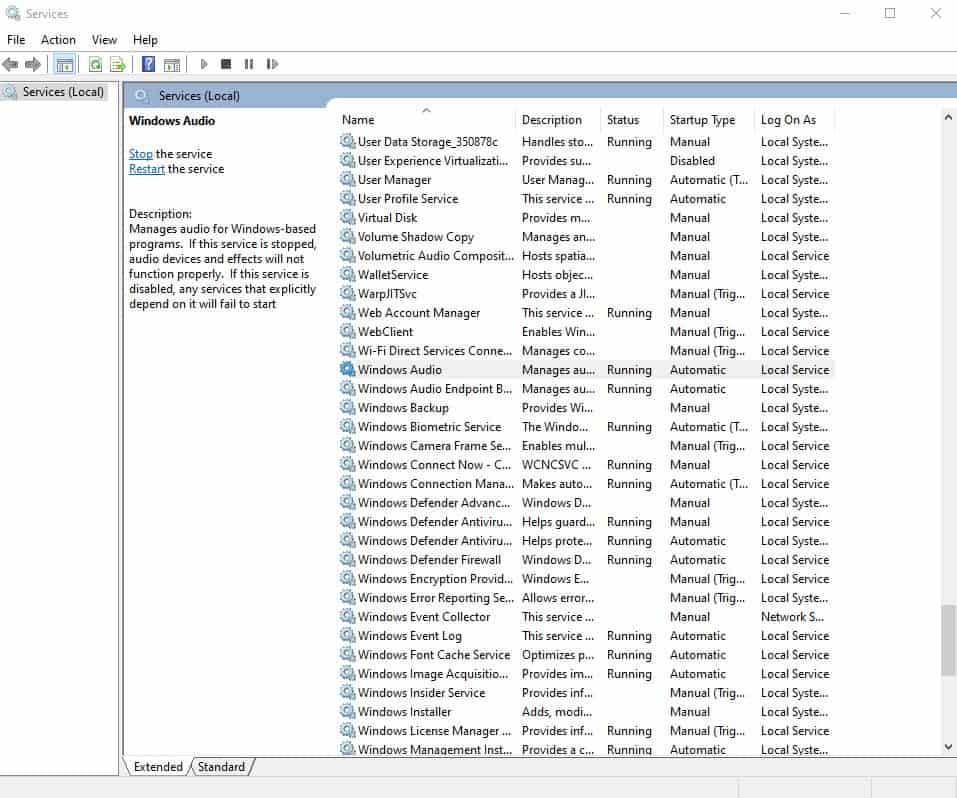957x798 pixels.
Task: Click the Stop Service square icon
Action: point(226,64)
